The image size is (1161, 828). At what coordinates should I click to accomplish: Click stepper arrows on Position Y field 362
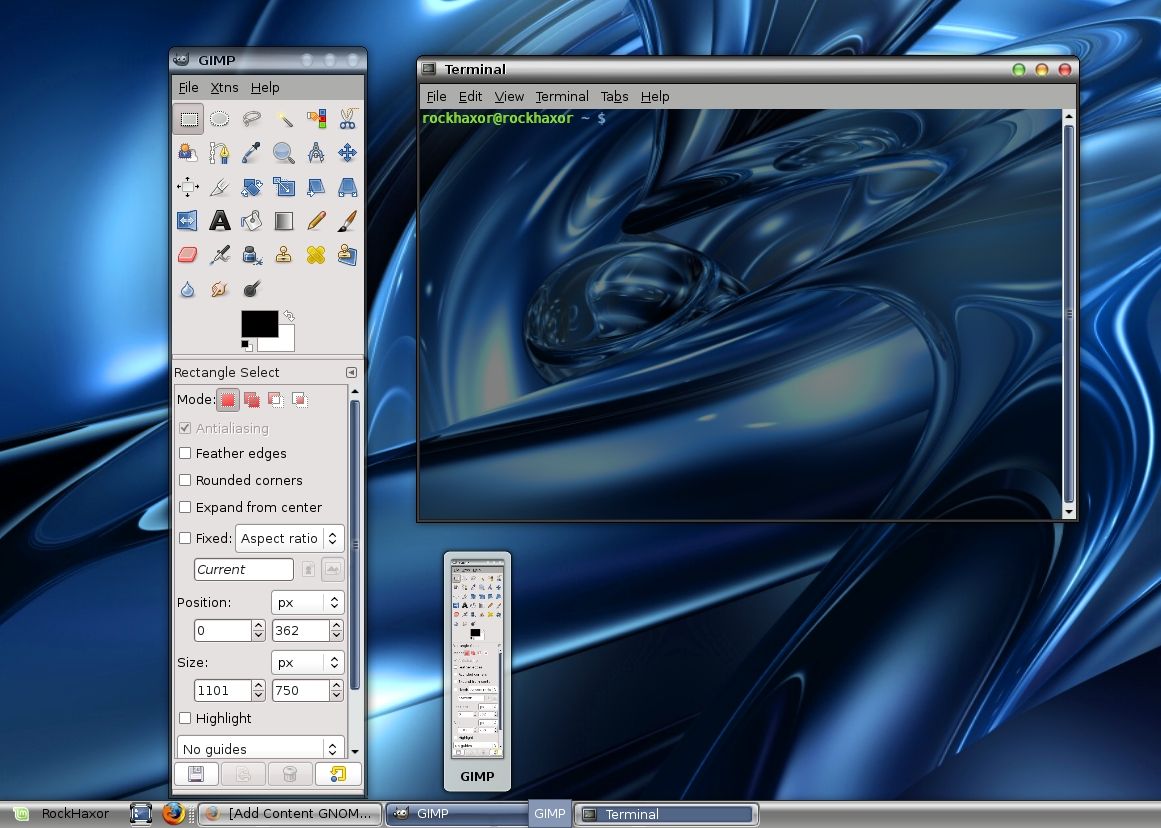click(337, 630)
